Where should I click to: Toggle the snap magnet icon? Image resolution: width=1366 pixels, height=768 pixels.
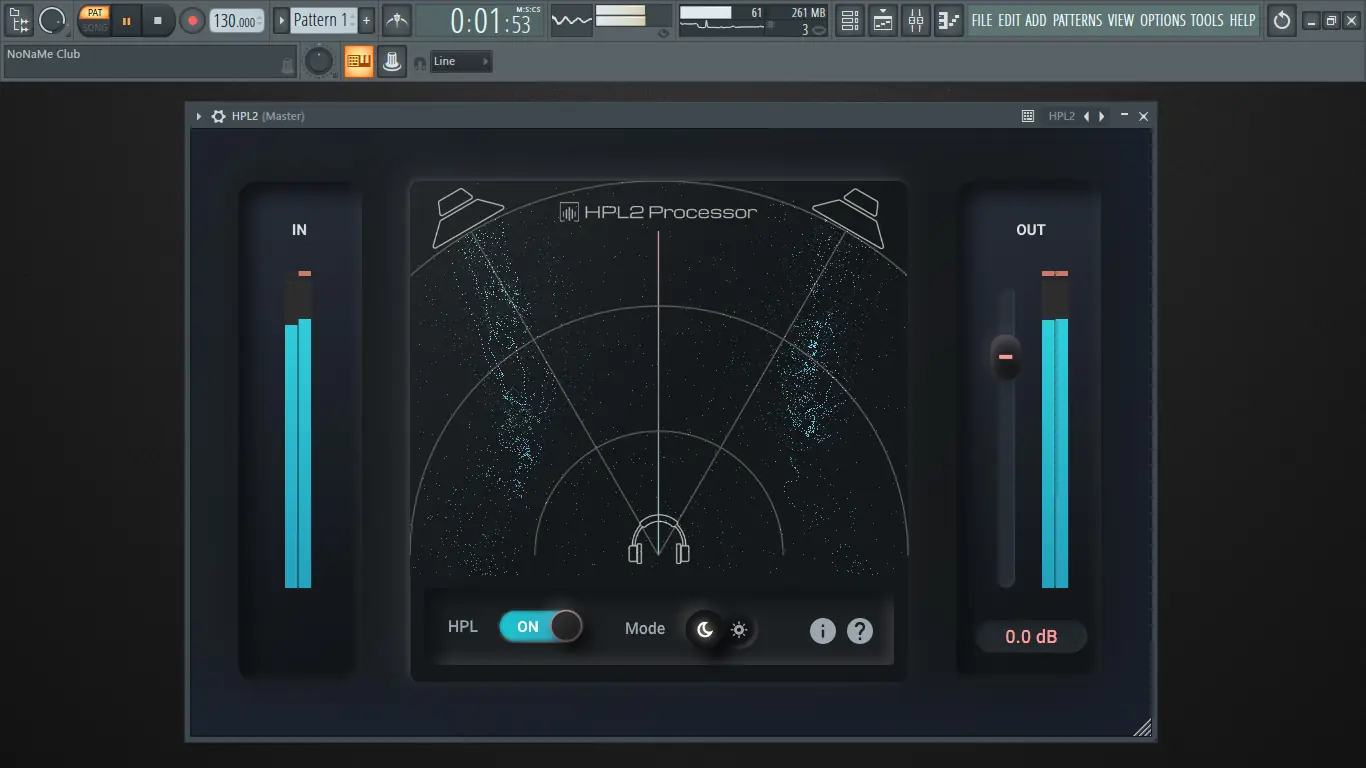coord(420,63)
